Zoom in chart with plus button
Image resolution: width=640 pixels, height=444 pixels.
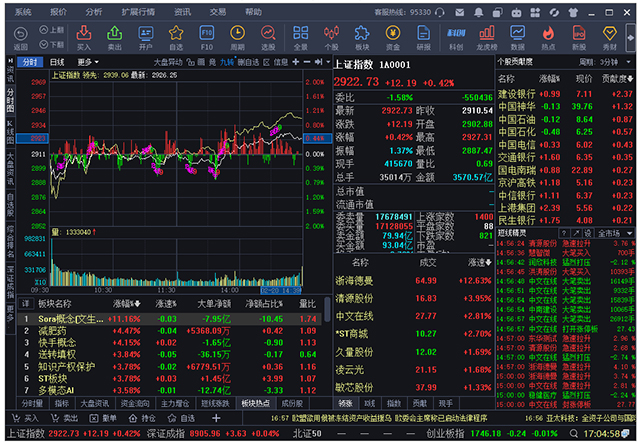pyautogui.click(x=296, y=62)
